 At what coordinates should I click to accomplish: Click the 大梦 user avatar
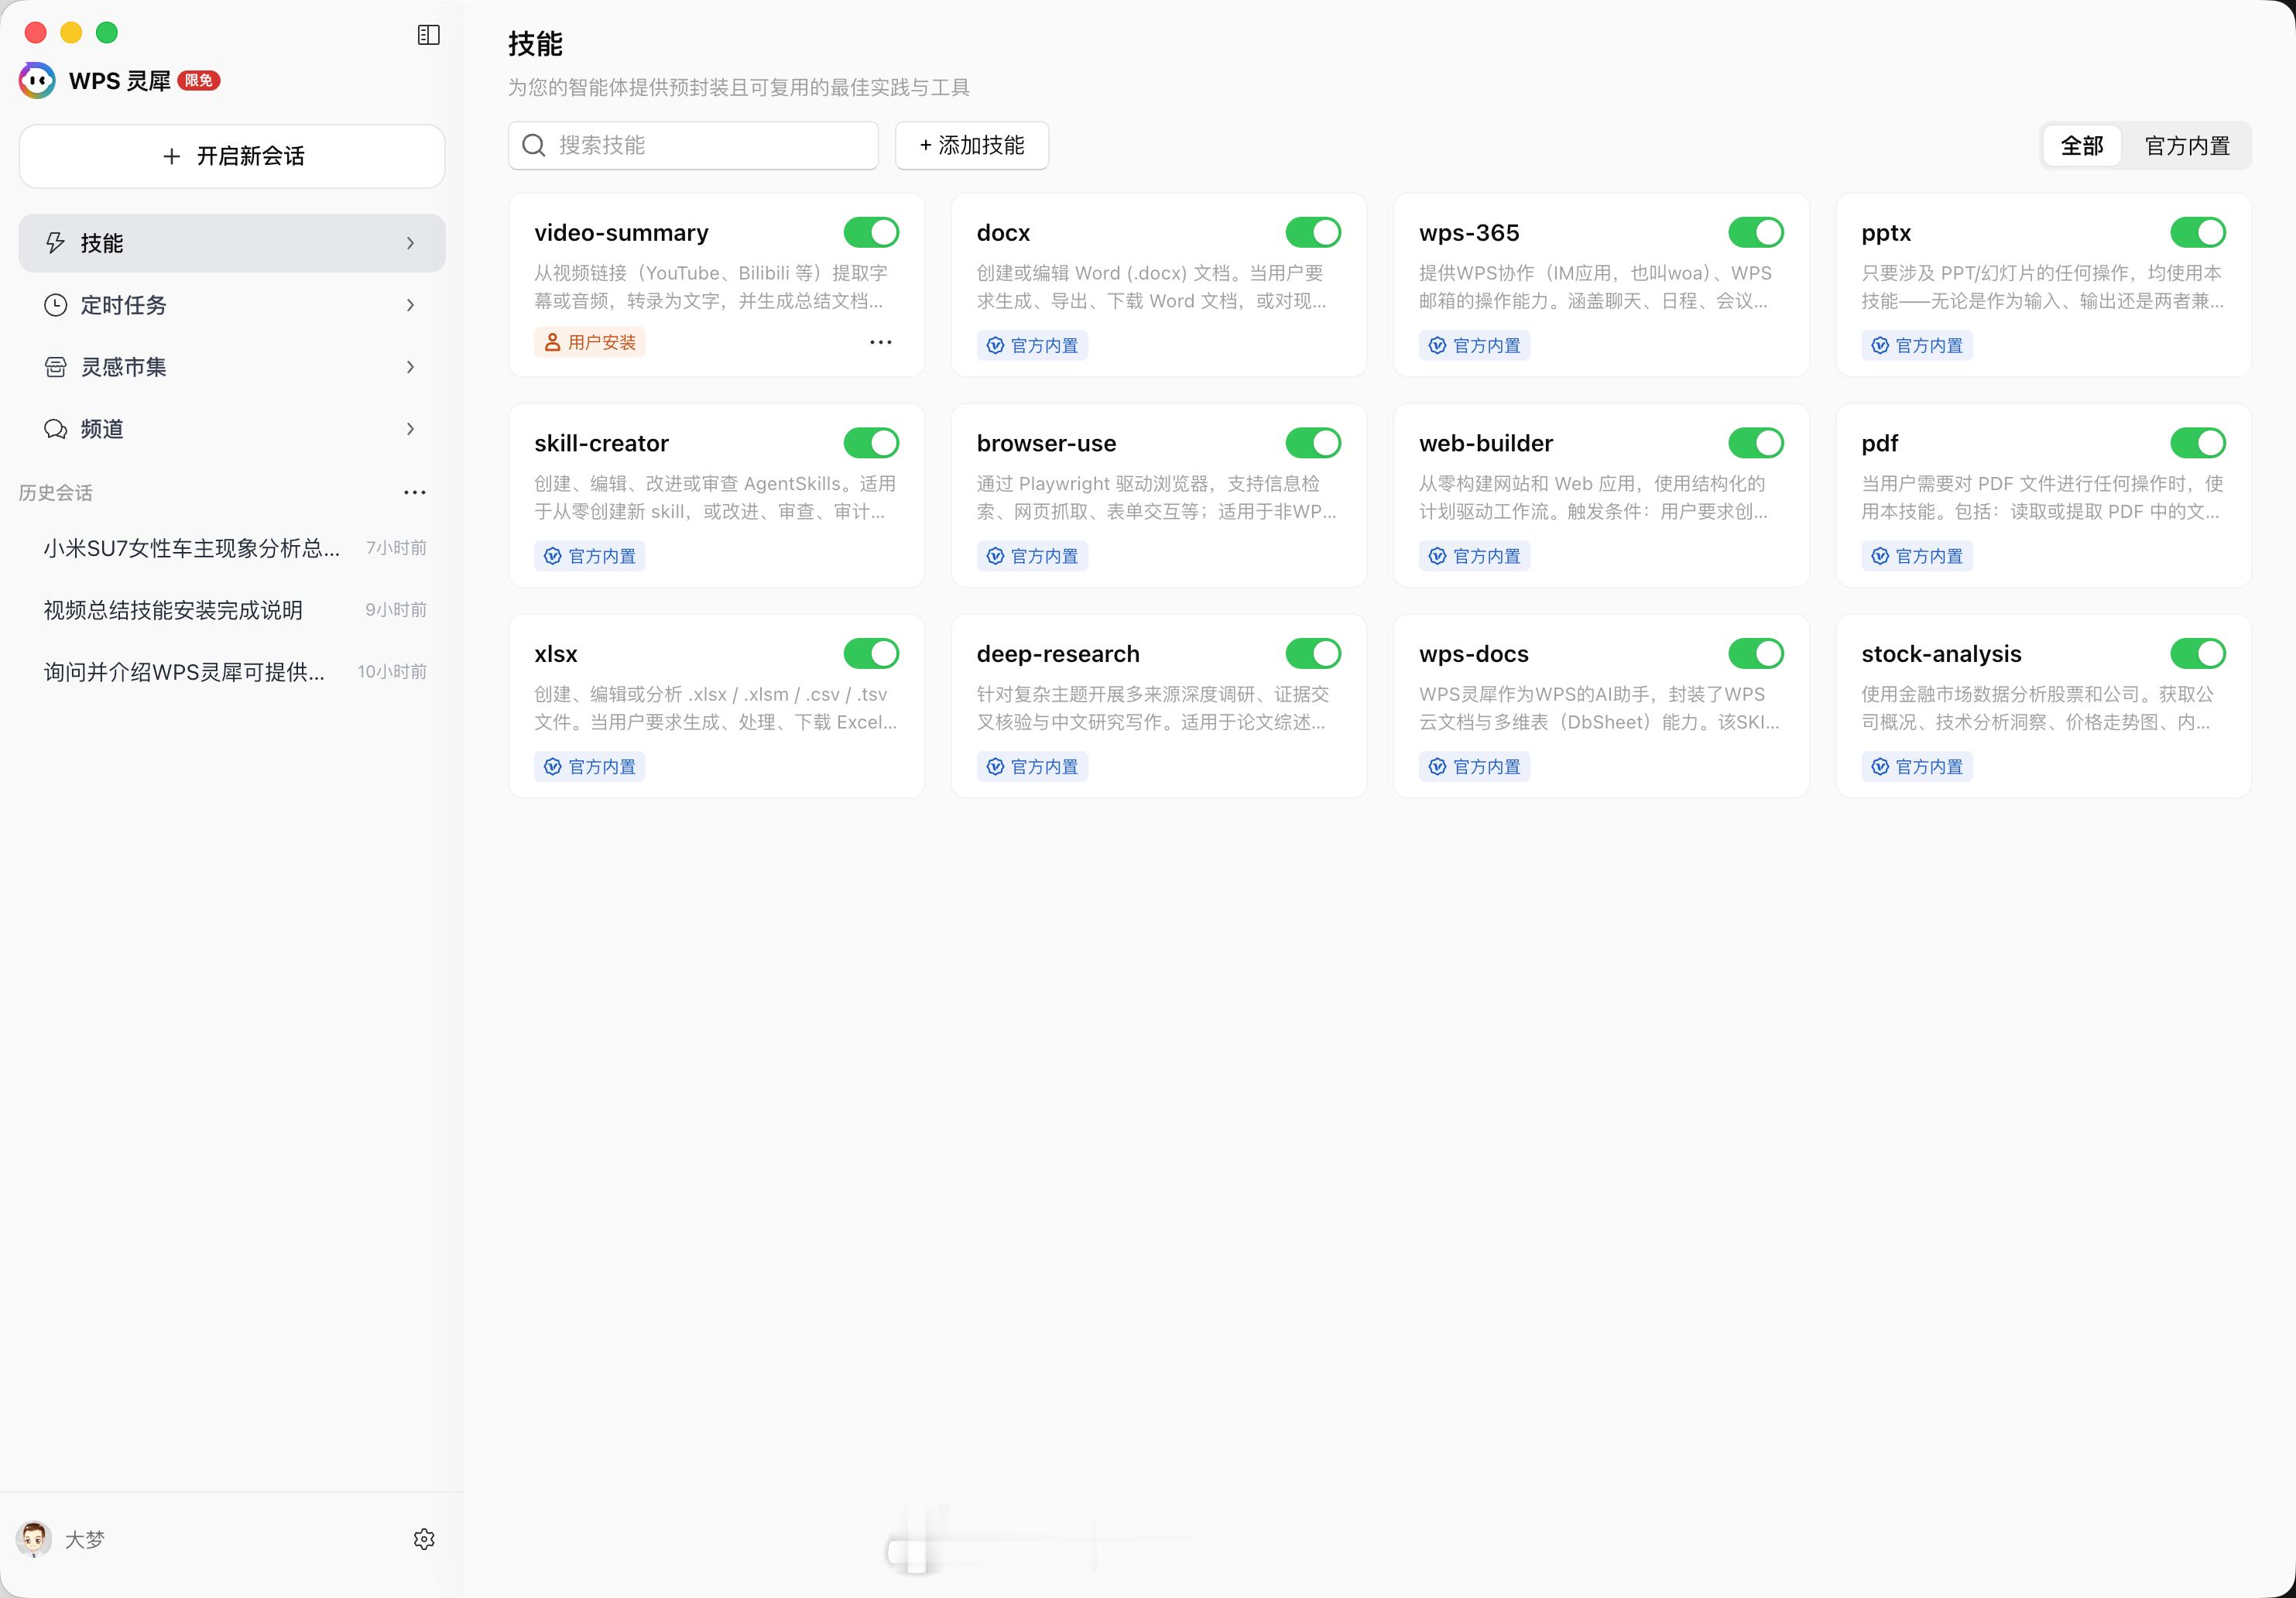(34, 1539)
